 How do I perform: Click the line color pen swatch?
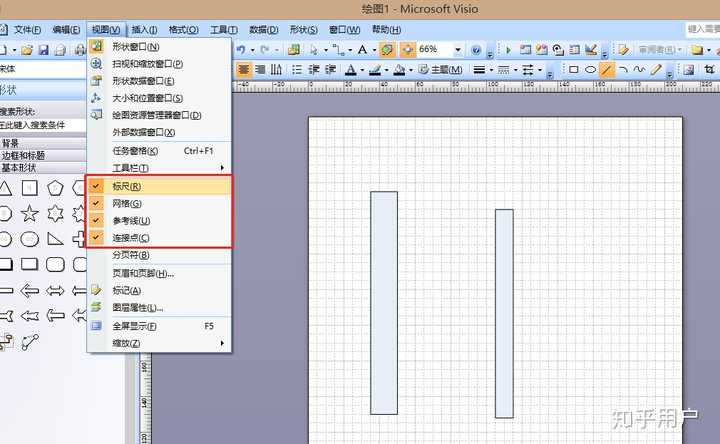click(375, 70)
